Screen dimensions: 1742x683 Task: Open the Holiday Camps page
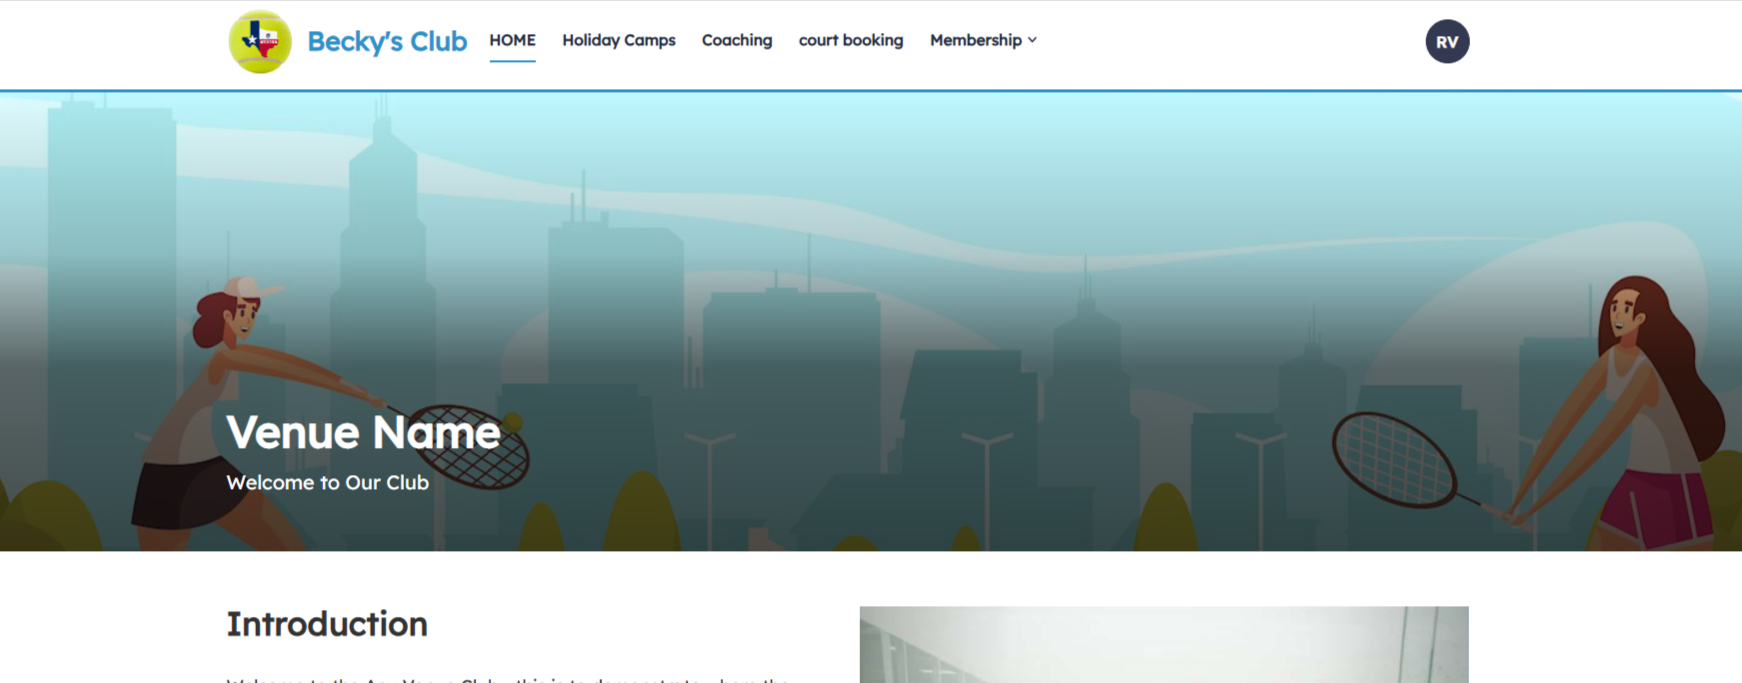pos(618,41)
